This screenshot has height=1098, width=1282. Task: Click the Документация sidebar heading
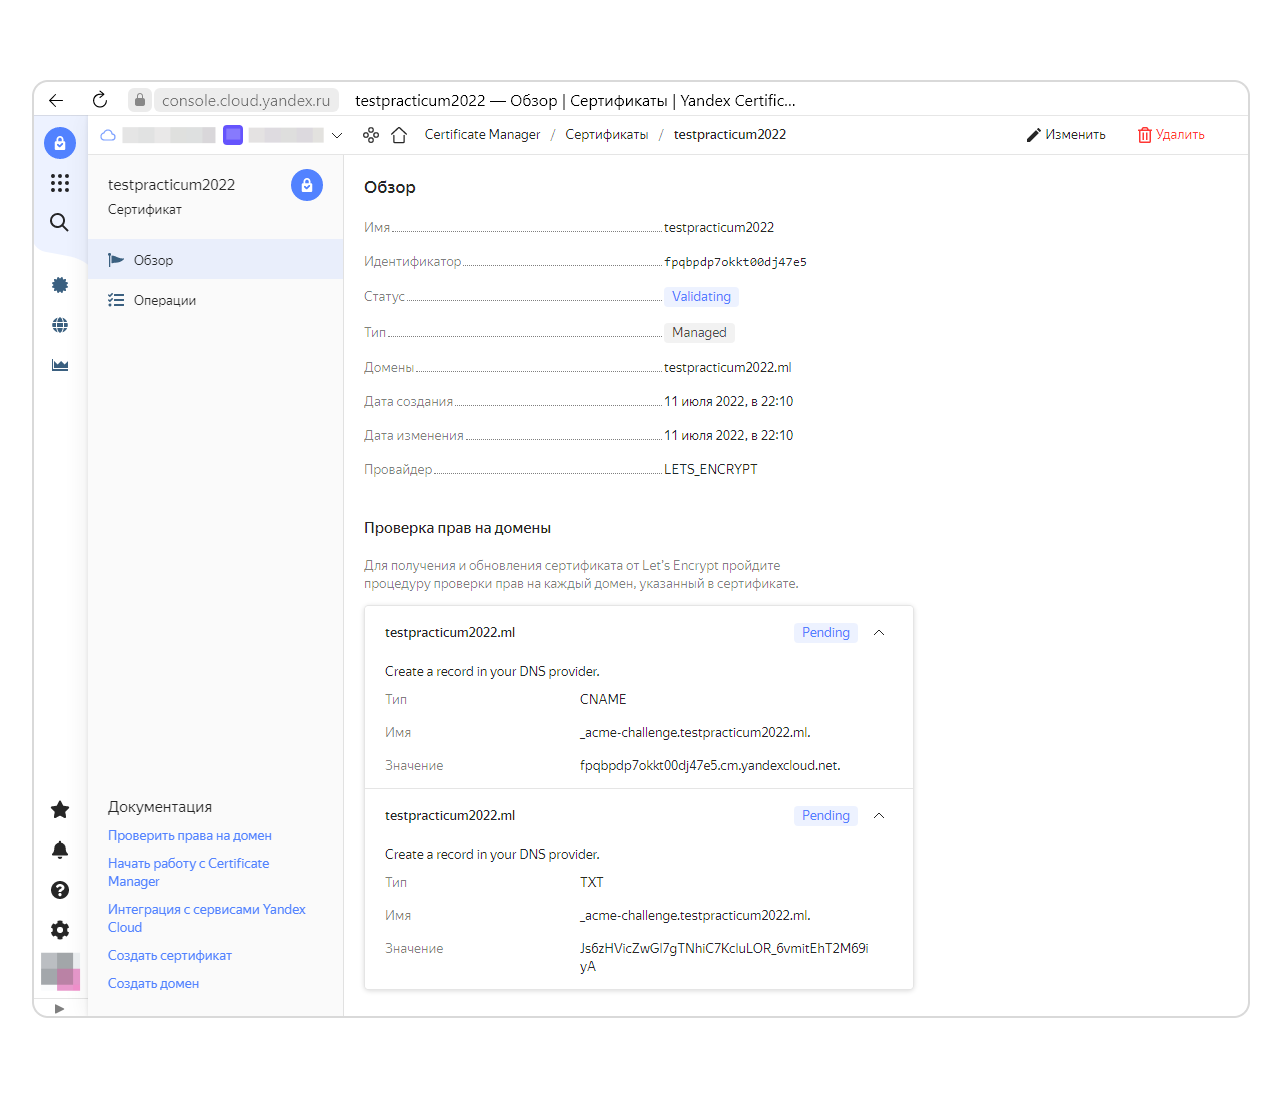160,807
